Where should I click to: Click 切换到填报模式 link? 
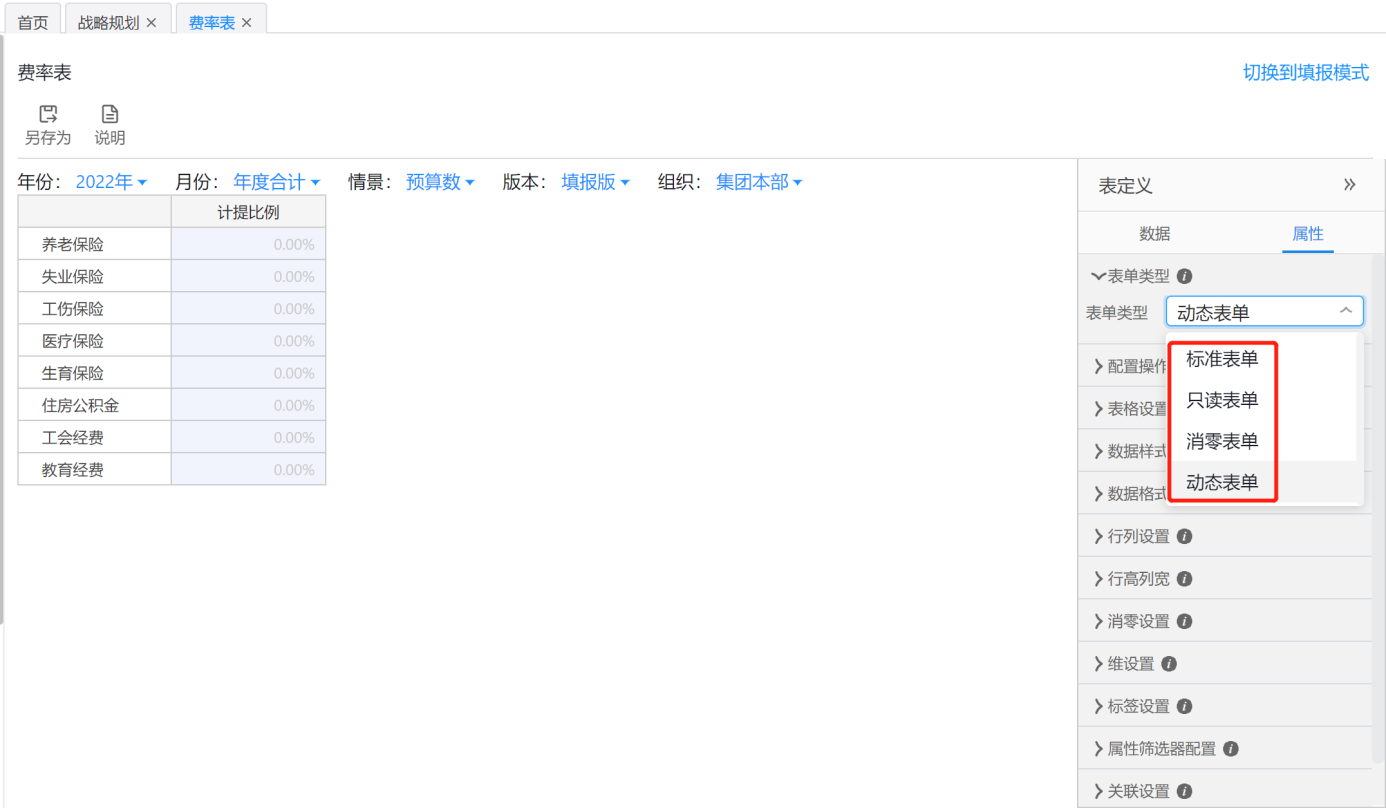[x=1305, y=73]
